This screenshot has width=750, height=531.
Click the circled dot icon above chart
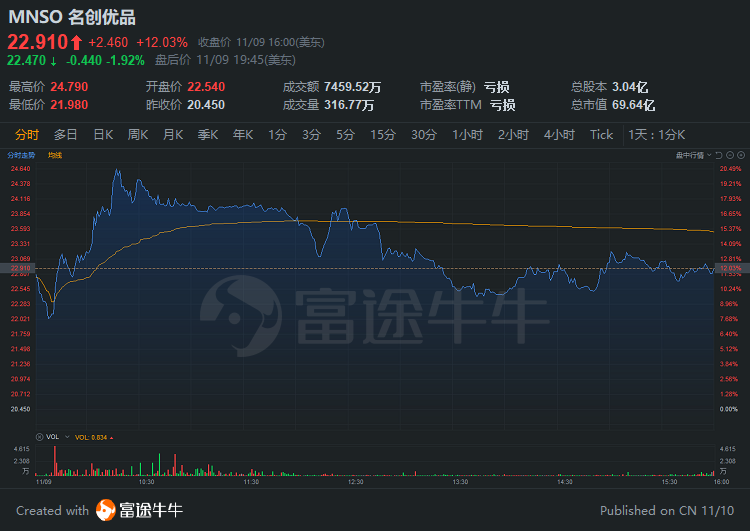point(741,155)
